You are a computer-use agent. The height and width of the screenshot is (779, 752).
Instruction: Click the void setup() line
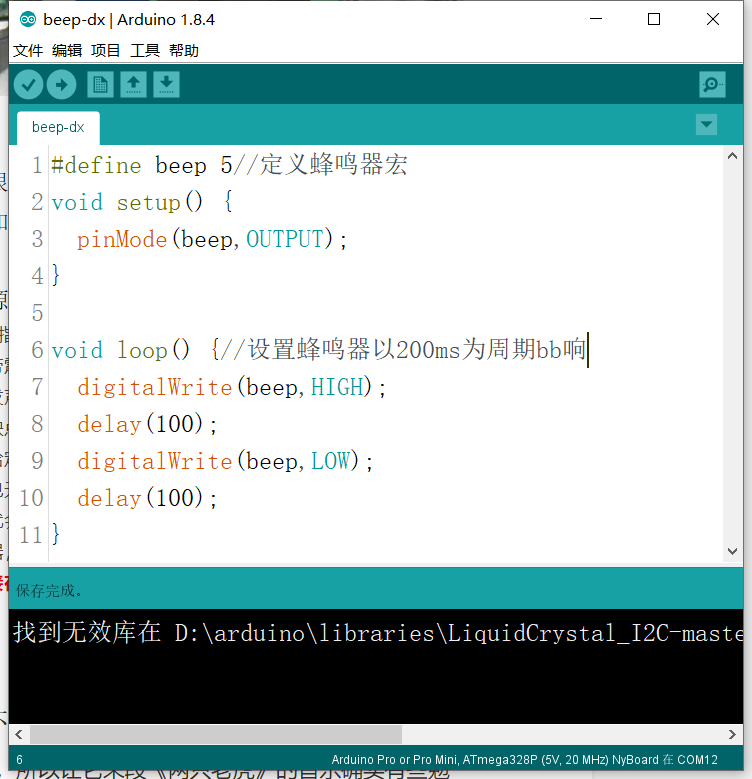coord(142,202)
